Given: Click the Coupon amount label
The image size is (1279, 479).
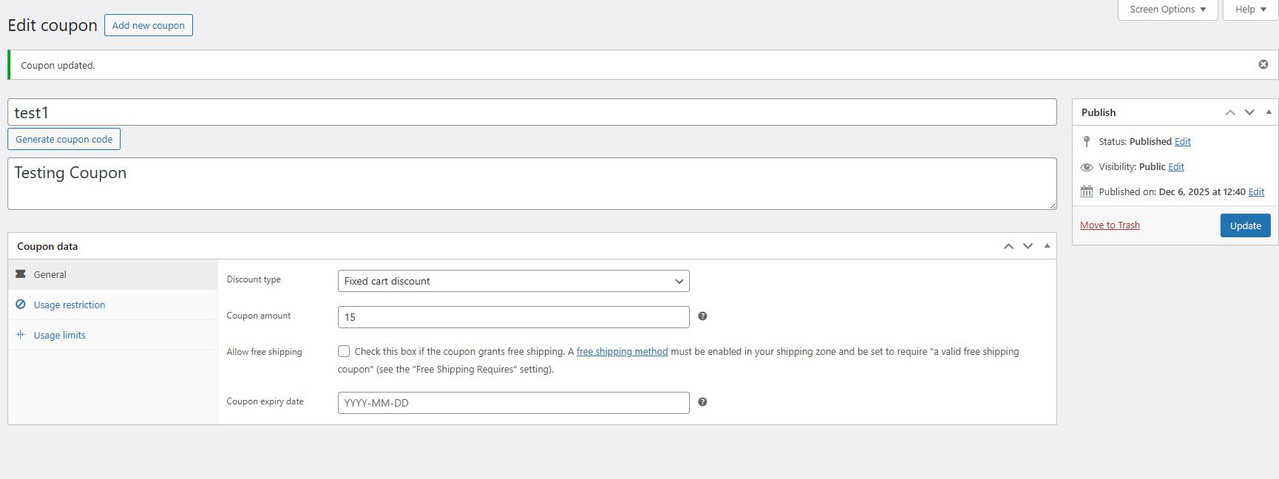Looking at the screenshot, I should pos(259,316).
